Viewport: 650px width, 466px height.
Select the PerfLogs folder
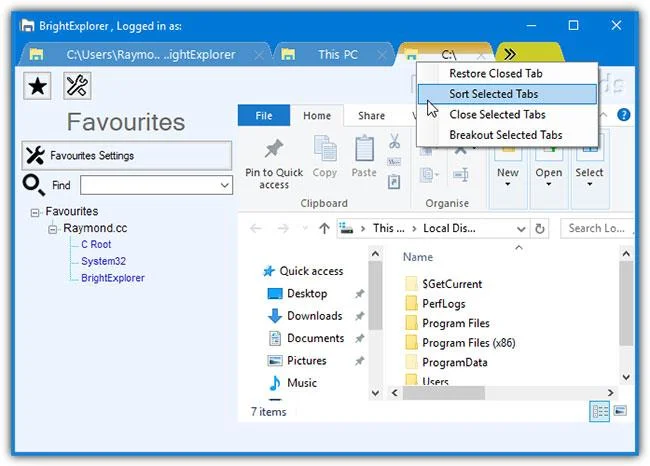coord(435,303)
